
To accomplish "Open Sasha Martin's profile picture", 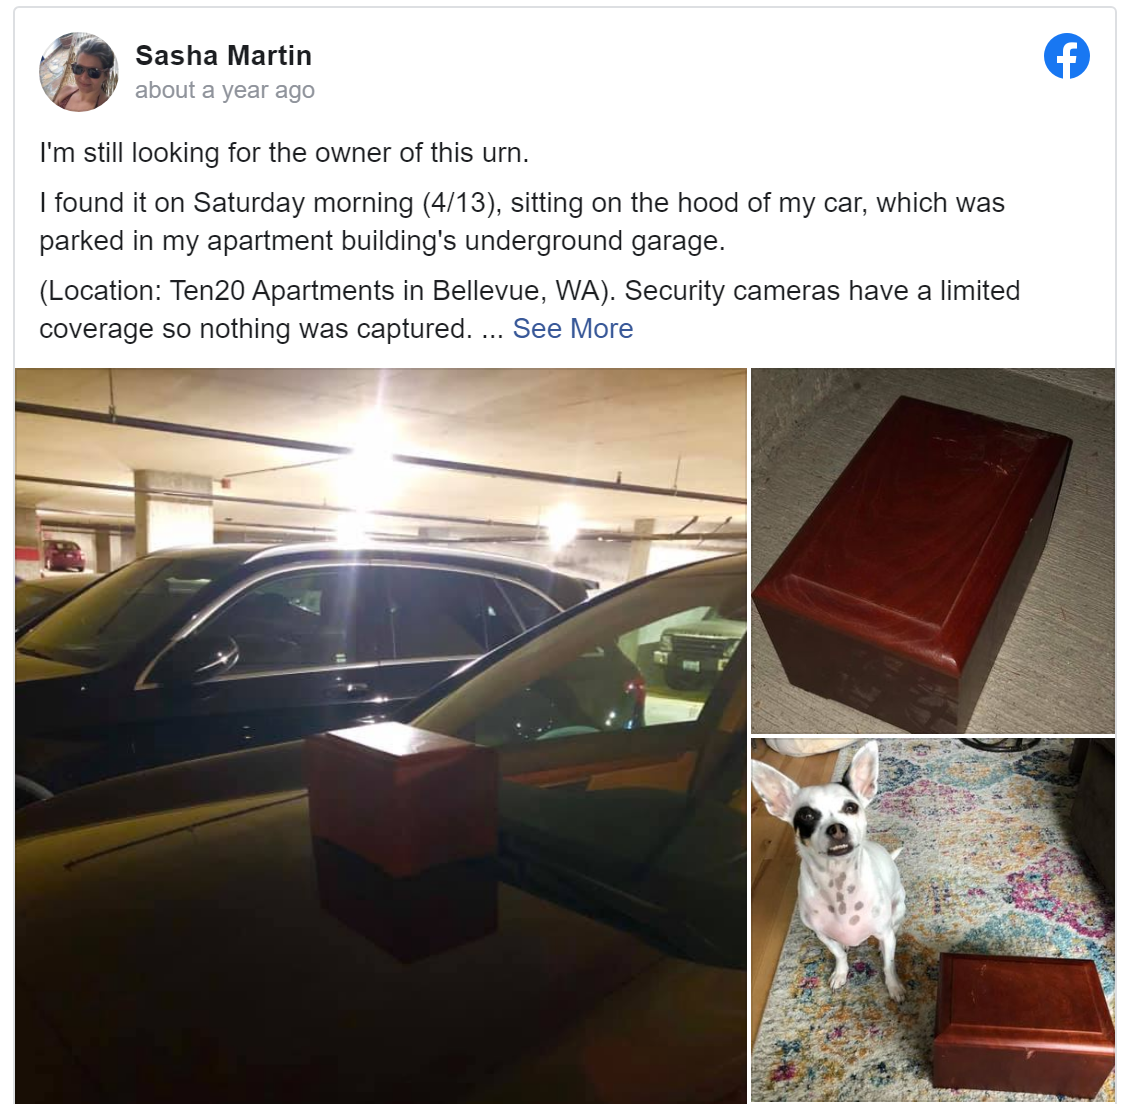I will [x=79, y=71].
